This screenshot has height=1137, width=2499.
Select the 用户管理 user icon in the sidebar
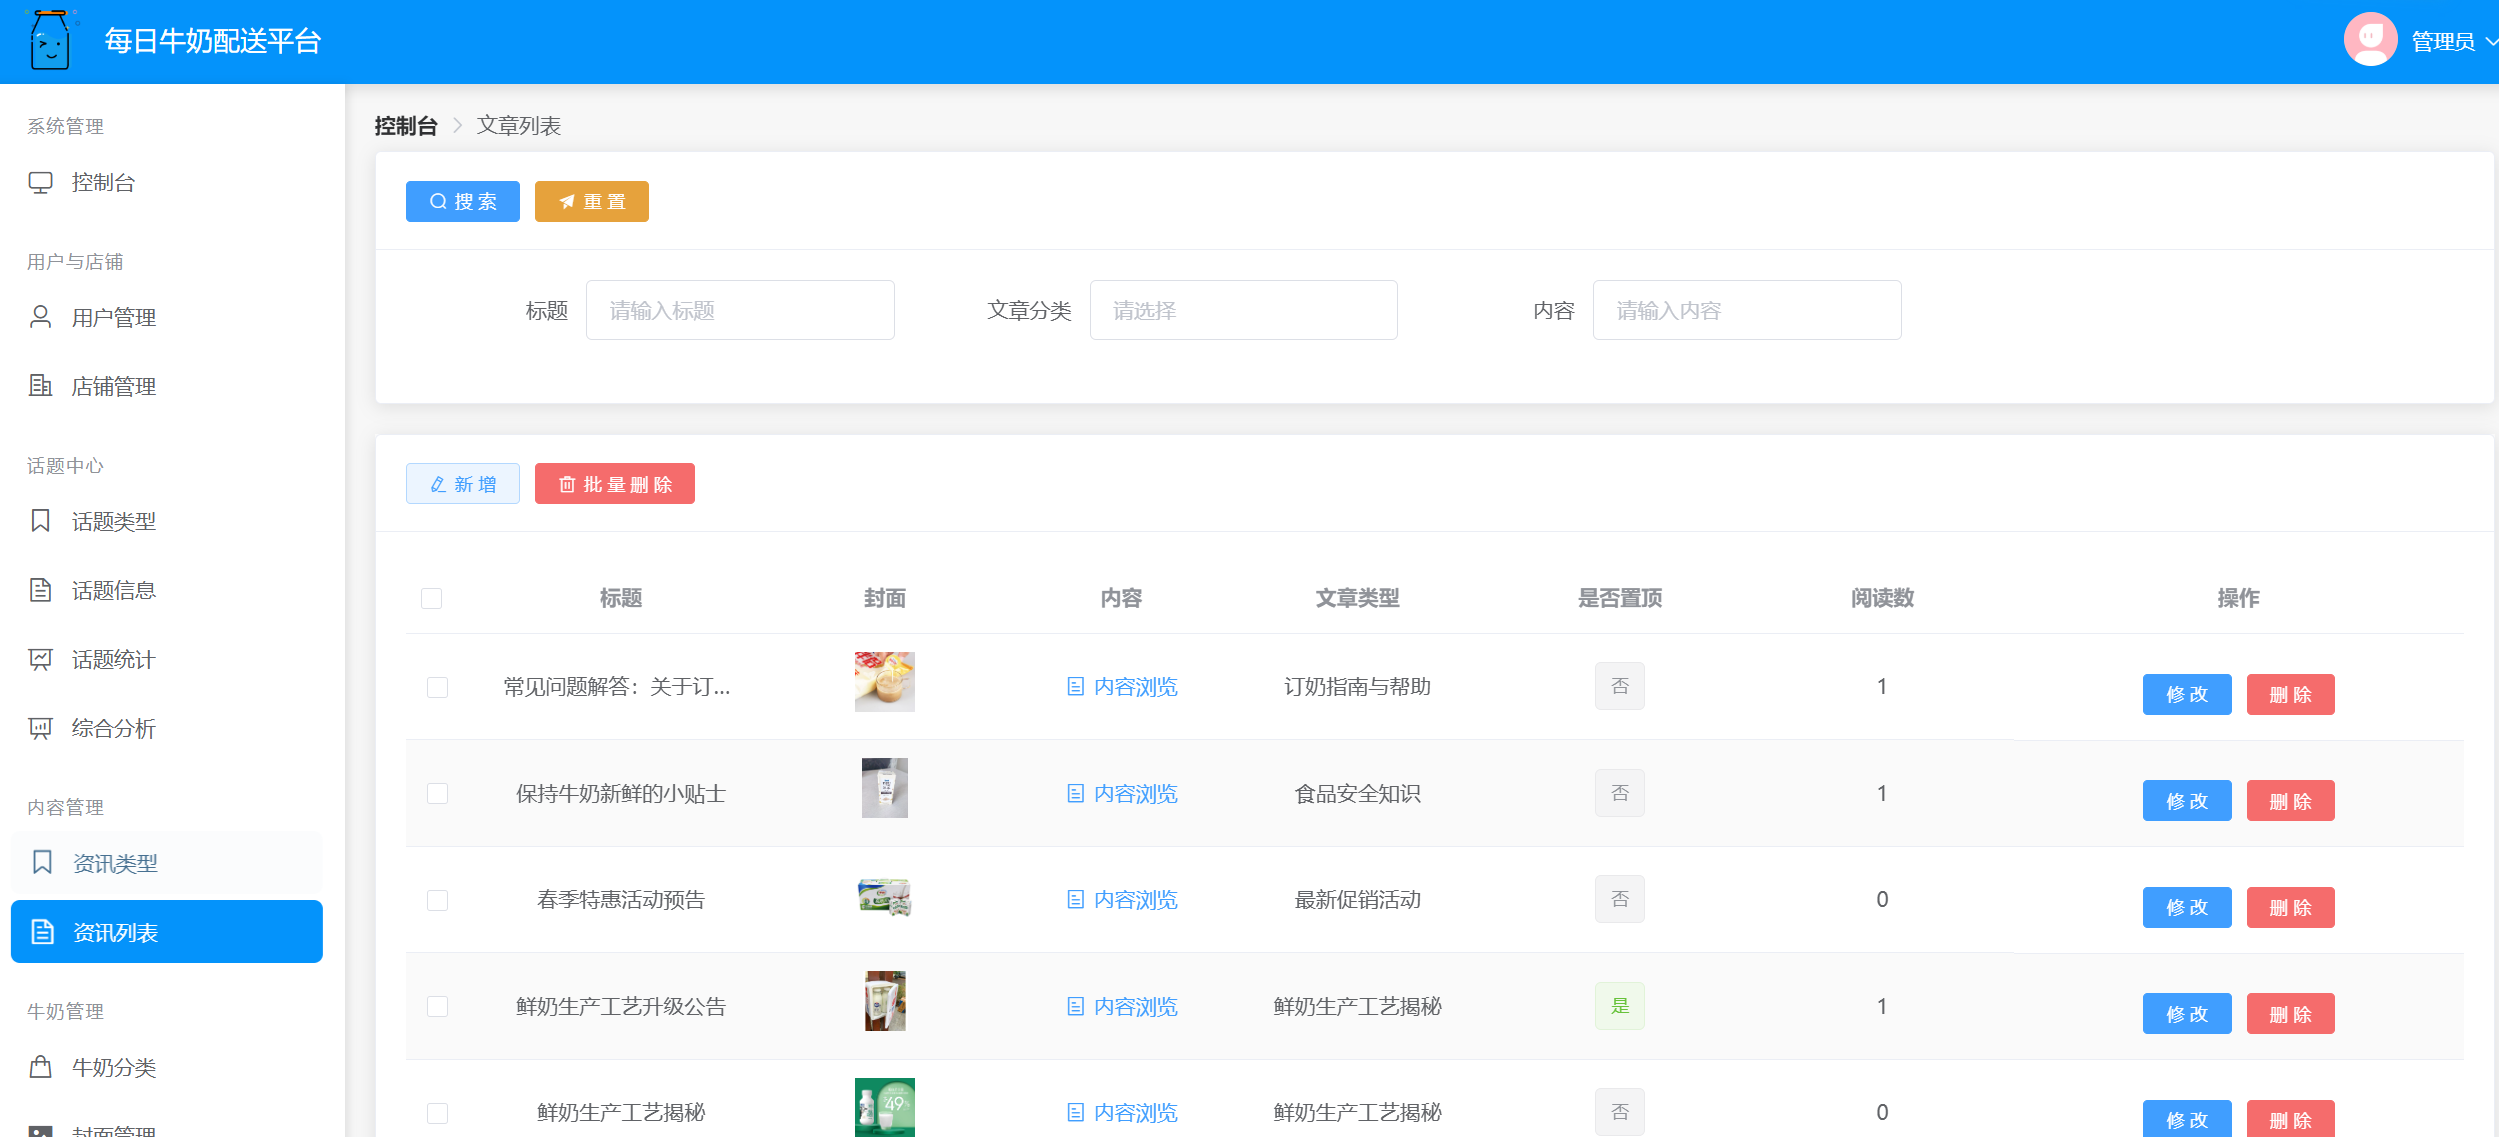tap(41, 316)
